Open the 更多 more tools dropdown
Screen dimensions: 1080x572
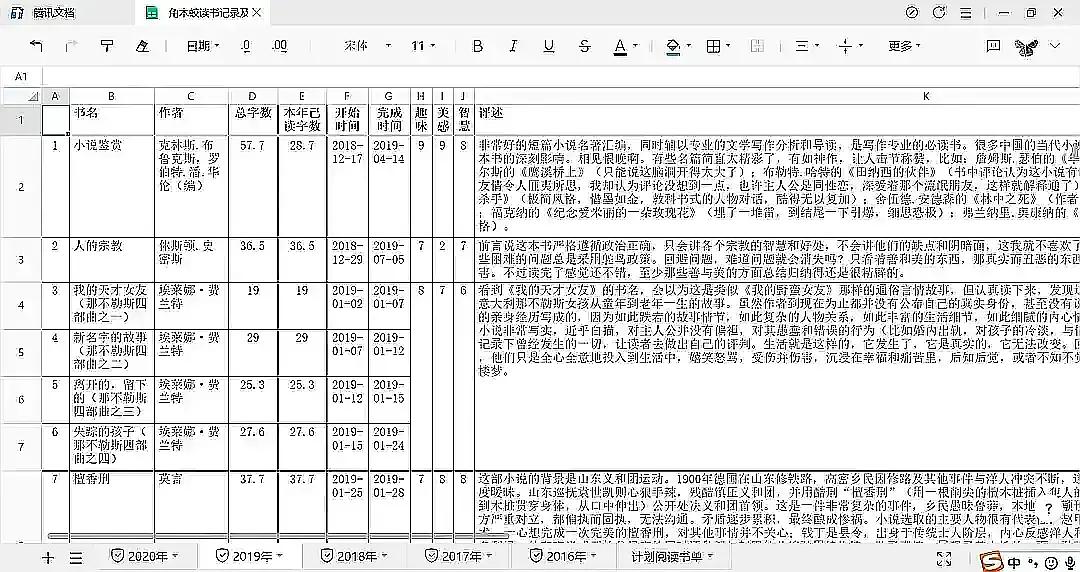(x=904, y=46)
